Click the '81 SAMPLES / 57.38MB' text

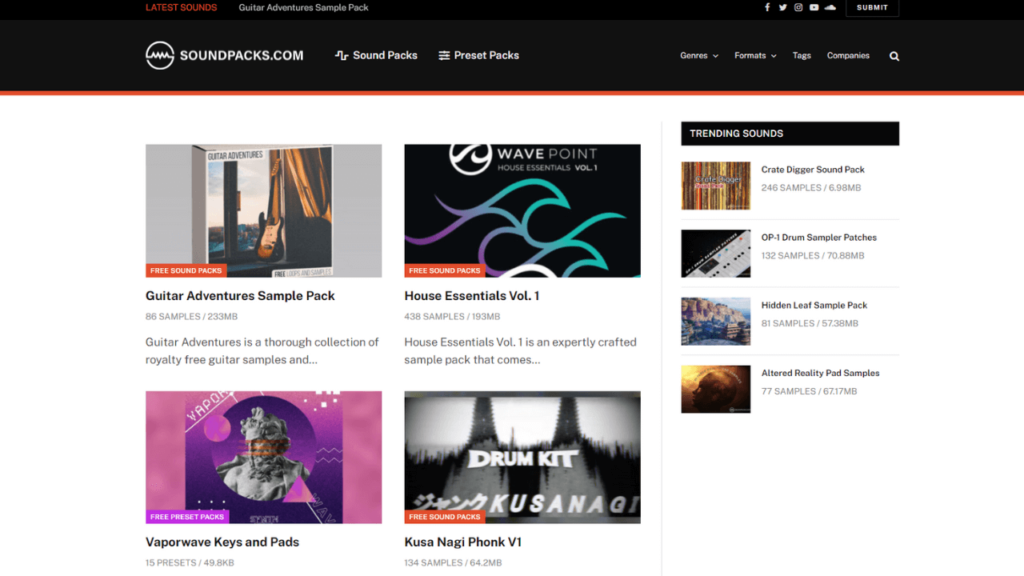810,323
